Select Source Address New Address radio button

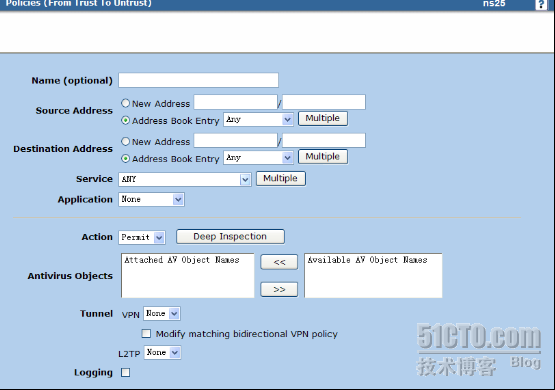tap(125, 103)
